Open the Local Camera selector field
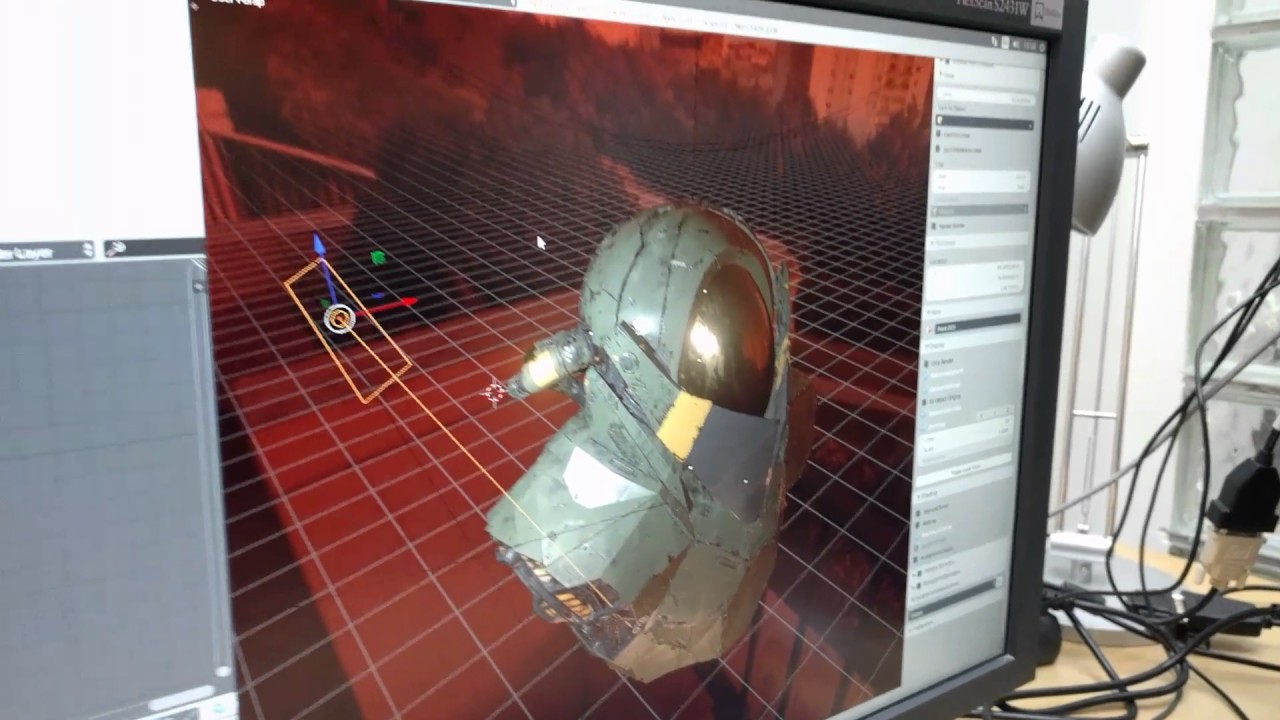 click(979, 210)
